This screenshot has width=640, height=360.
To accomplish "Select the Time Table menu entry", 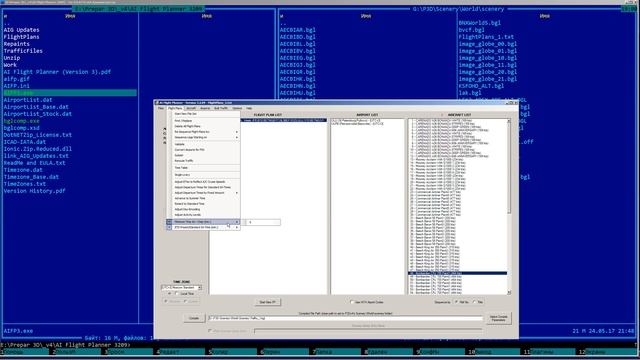I will tap(203, 168).
